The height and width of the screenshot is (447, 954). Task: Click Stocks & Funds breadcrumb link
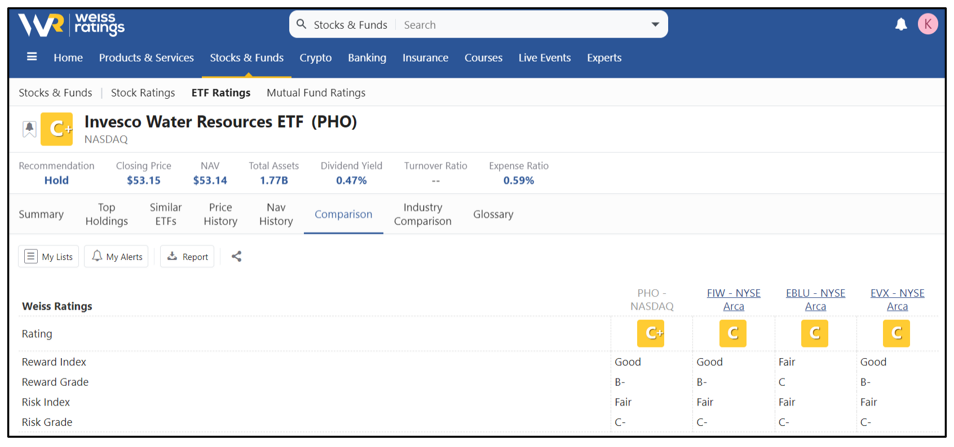(x=55, y=93)
